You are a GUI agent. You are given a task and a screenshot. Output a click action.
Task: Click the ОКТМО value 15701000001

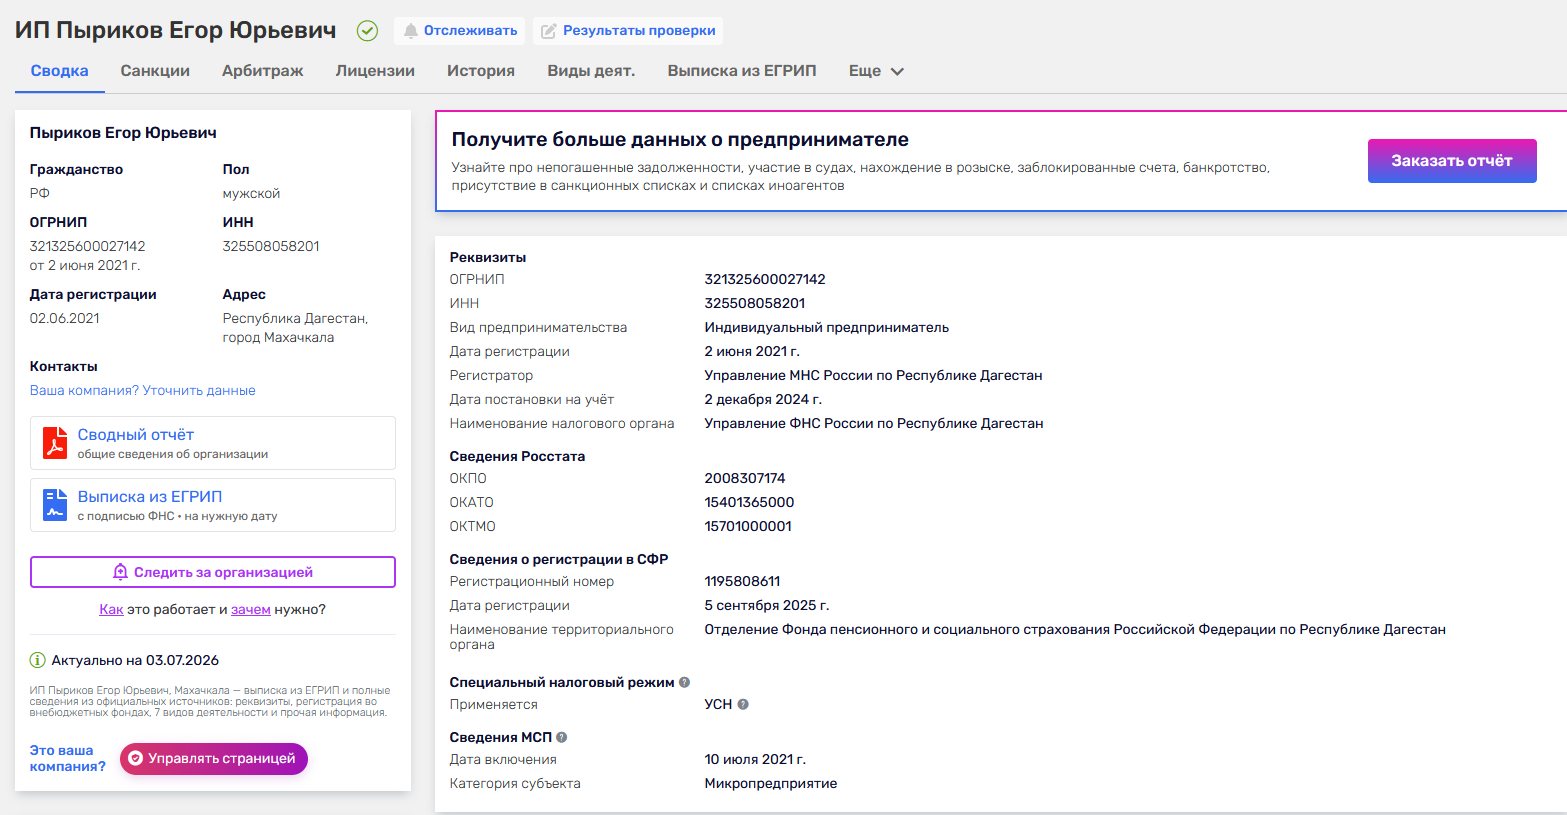[748, 527]
